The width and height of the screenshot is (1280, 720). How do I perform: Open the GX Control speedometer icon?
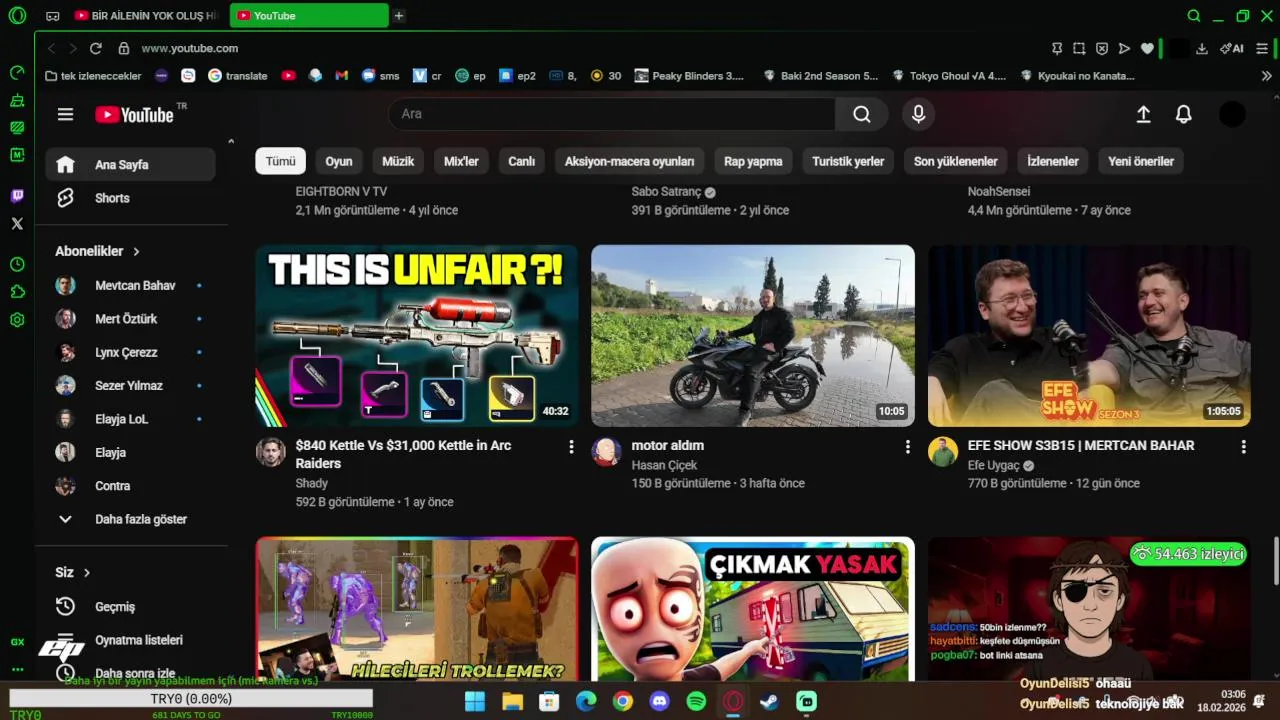tap(17, 72)
